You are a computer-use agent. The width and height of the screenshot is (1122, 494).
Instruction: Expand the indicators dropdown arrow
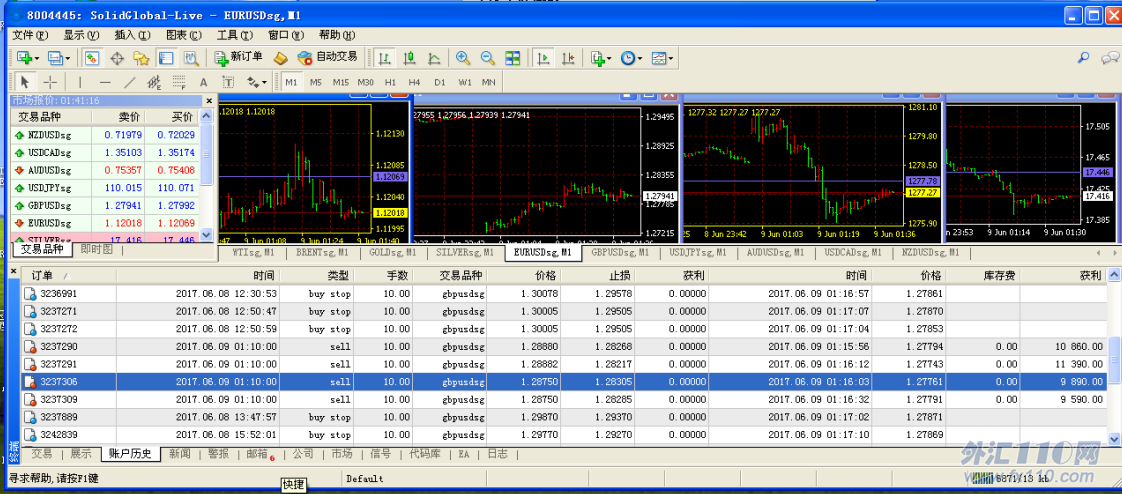pos(610,59)
